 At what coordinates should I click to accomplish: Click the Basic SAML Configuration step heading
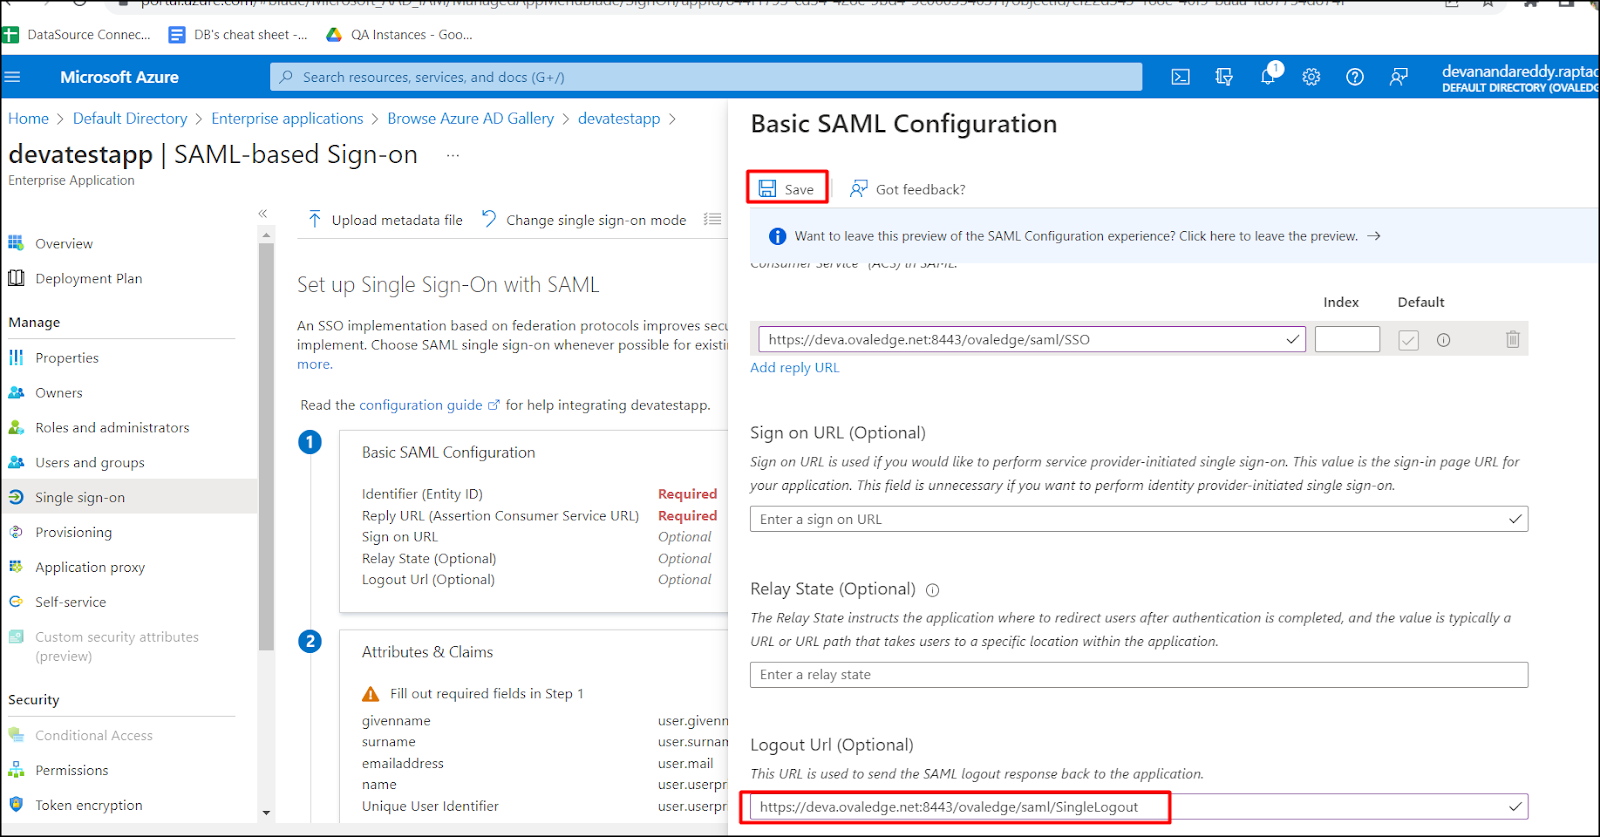[x=448, y=452]
